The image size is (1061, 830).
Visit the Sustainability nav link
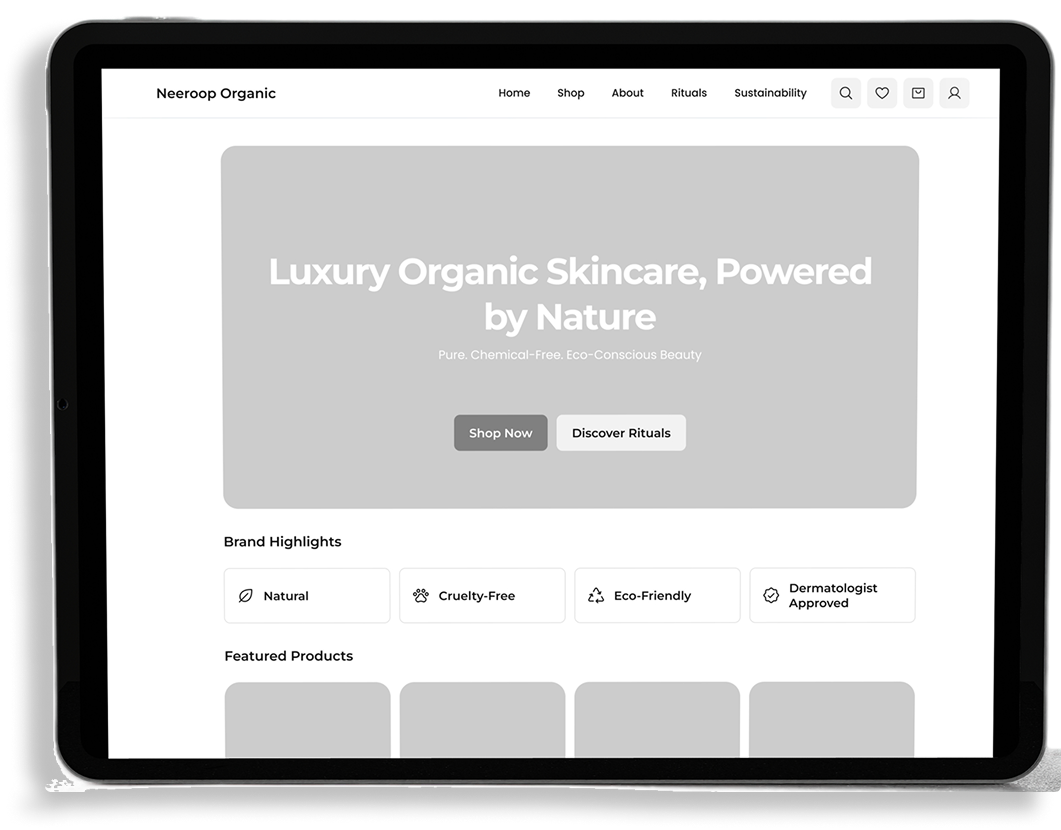tap(770, 93)
